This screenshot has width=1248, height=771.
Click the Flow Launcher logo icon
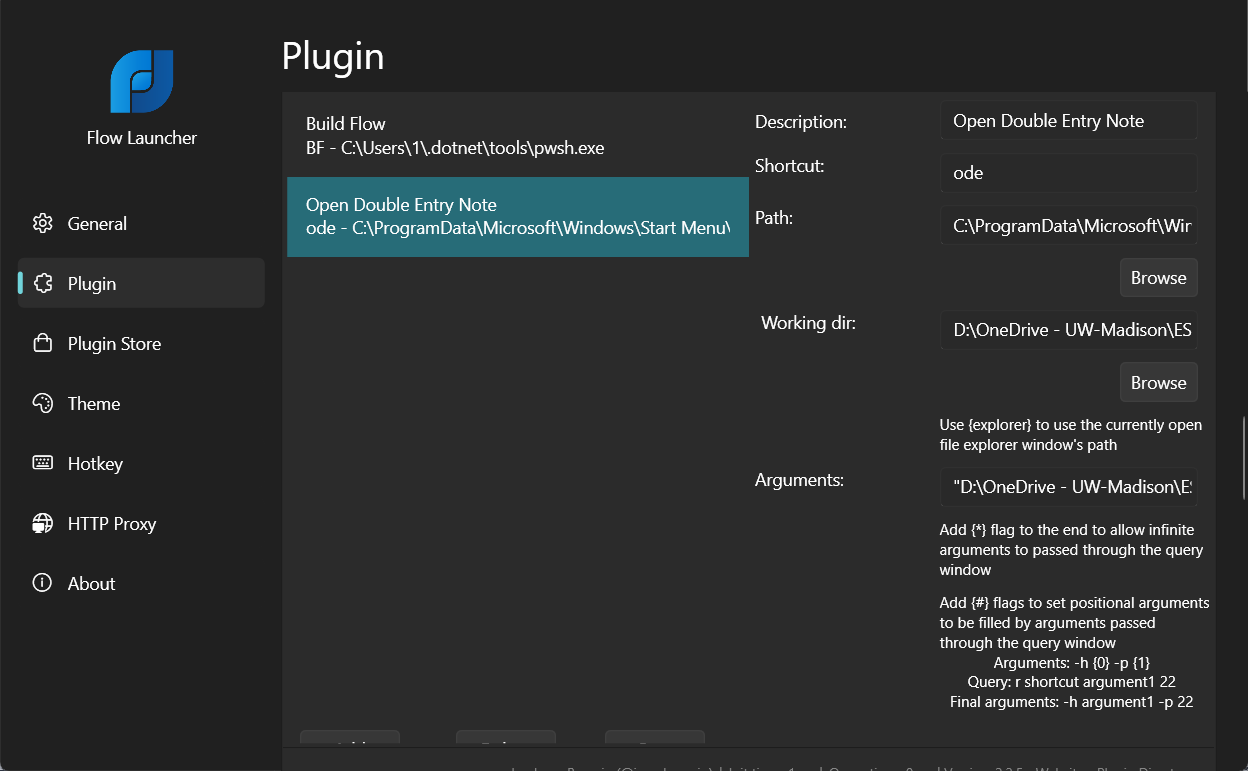click(142, 81)
